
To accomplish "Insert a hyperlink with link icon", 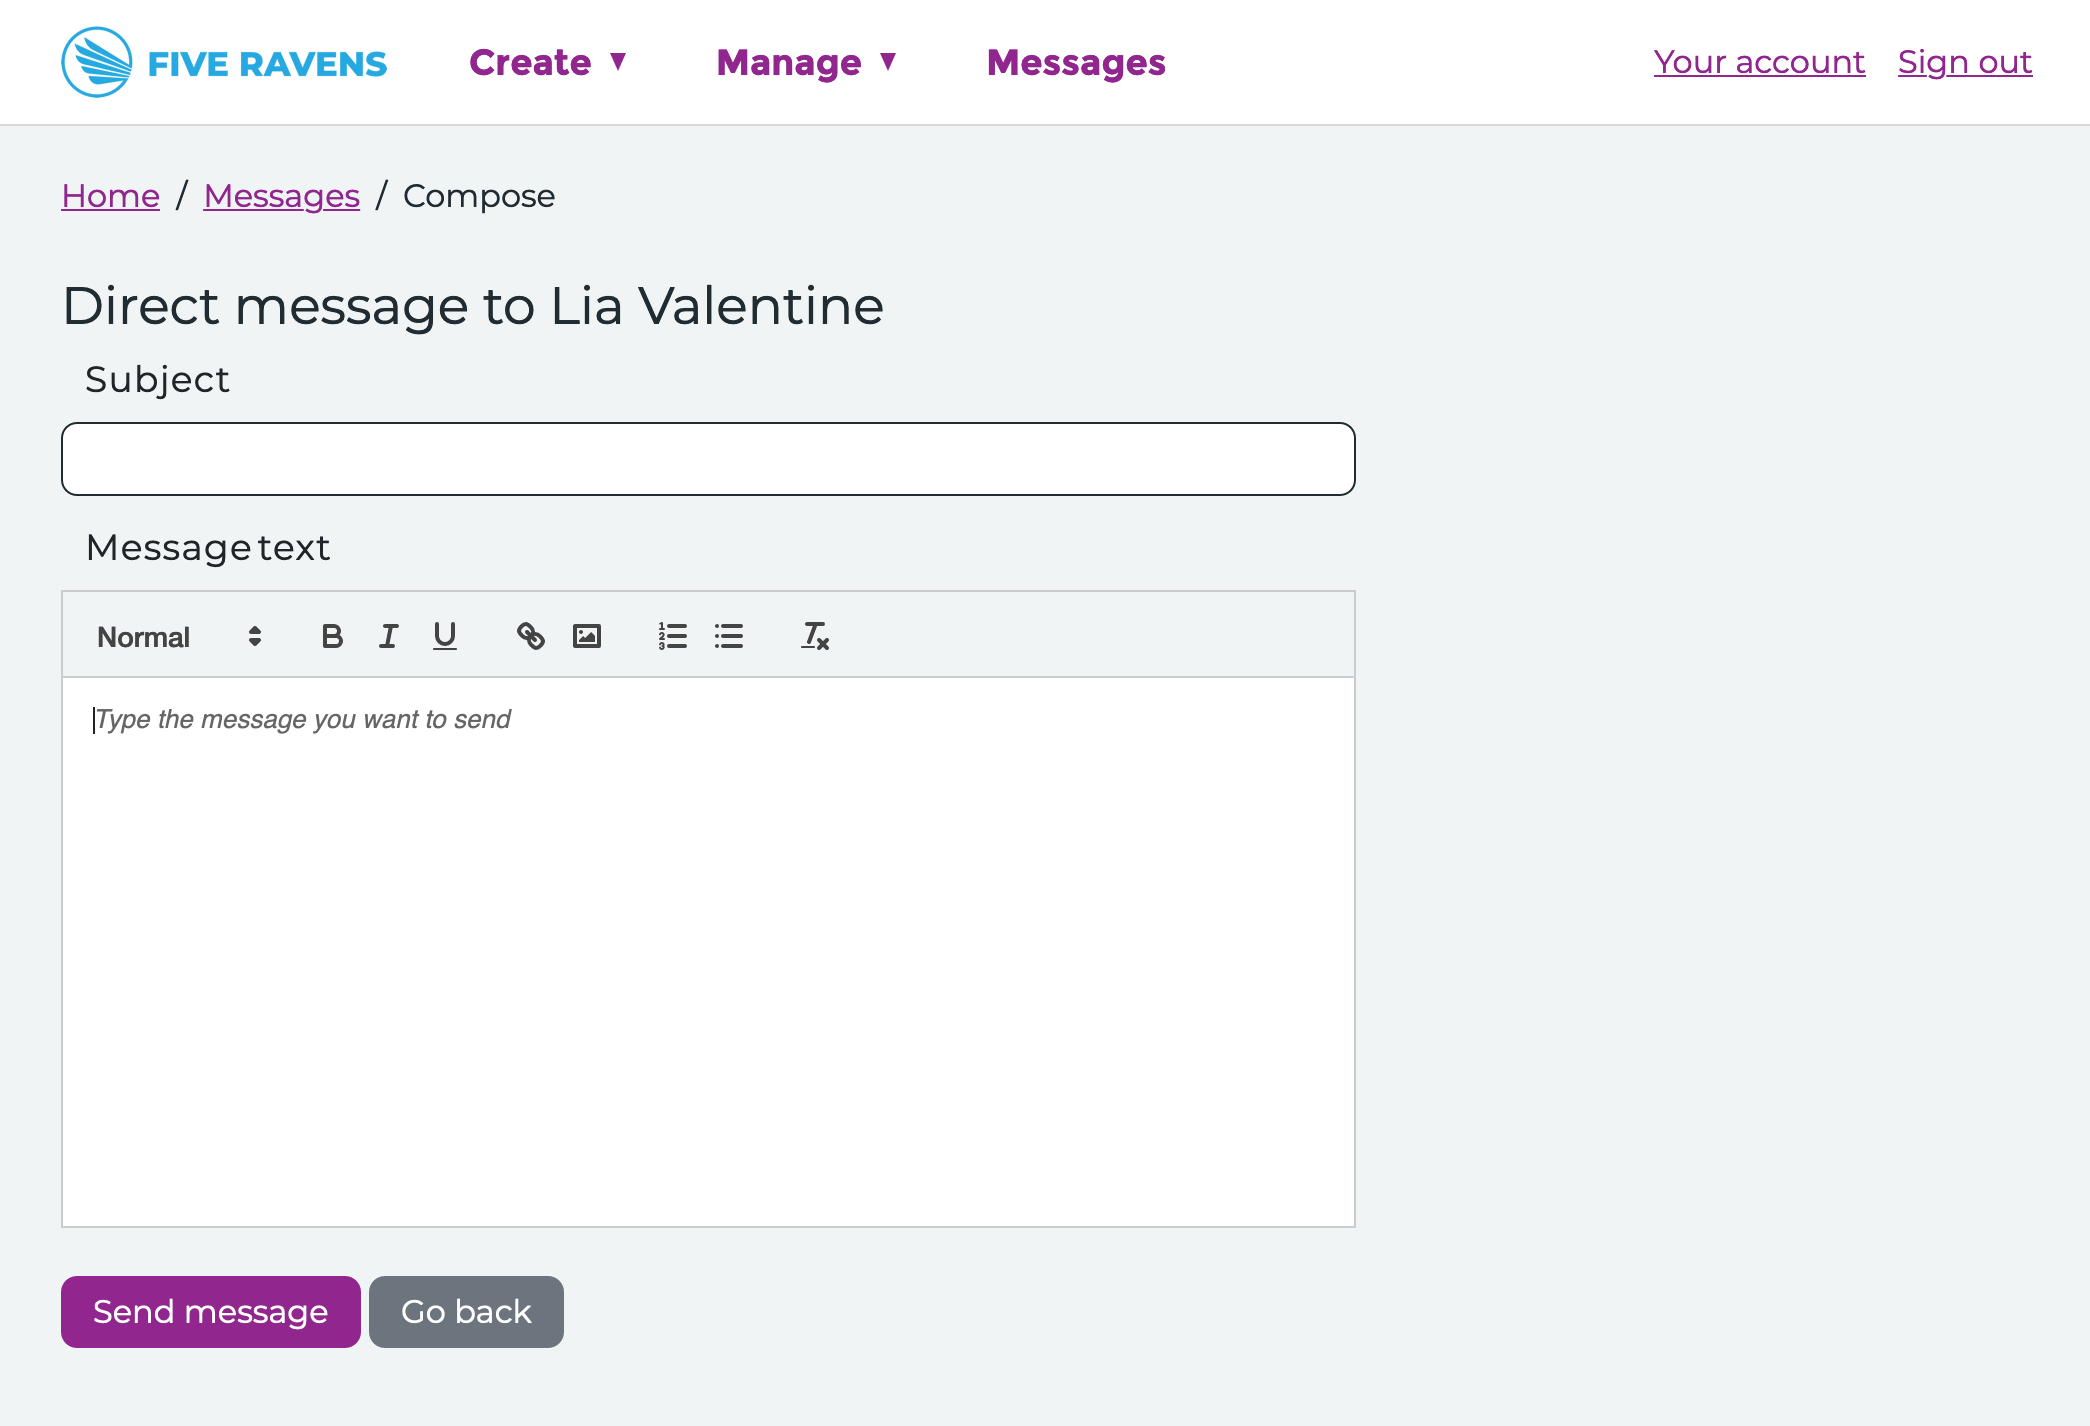I will pos(530,636).
